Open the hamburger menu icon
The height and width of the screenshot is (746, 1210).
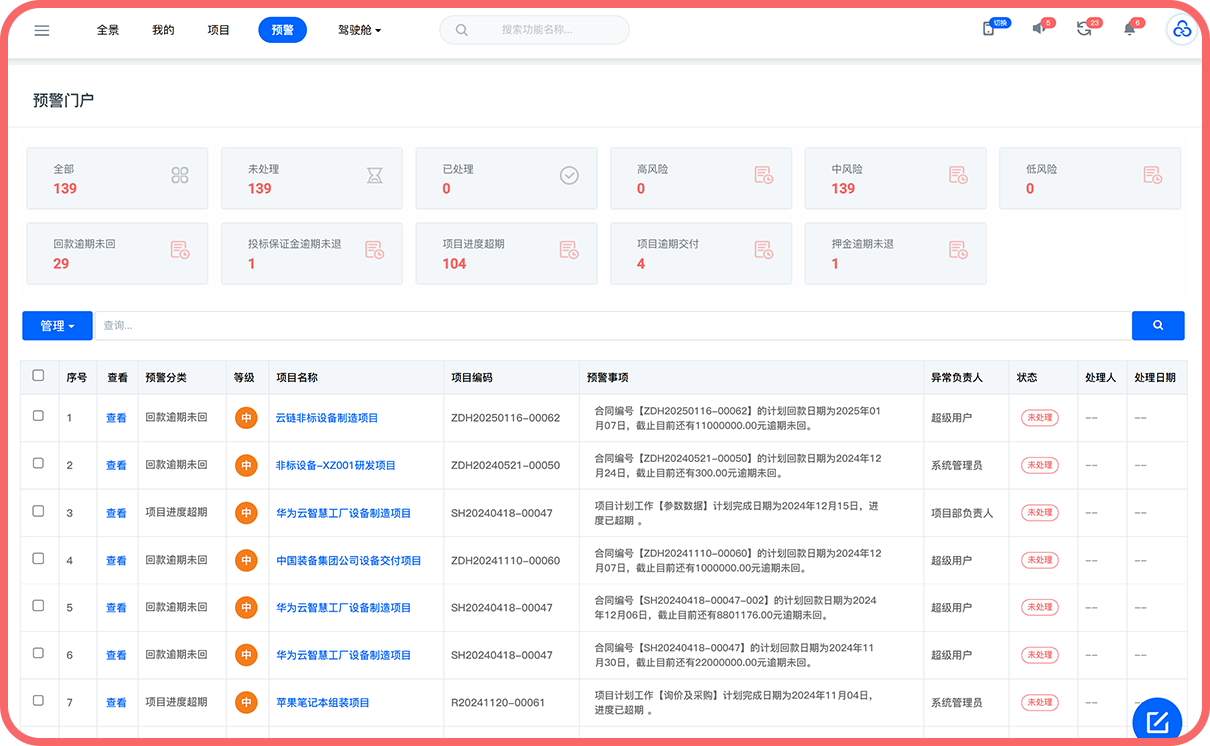(x=42, y=30)
